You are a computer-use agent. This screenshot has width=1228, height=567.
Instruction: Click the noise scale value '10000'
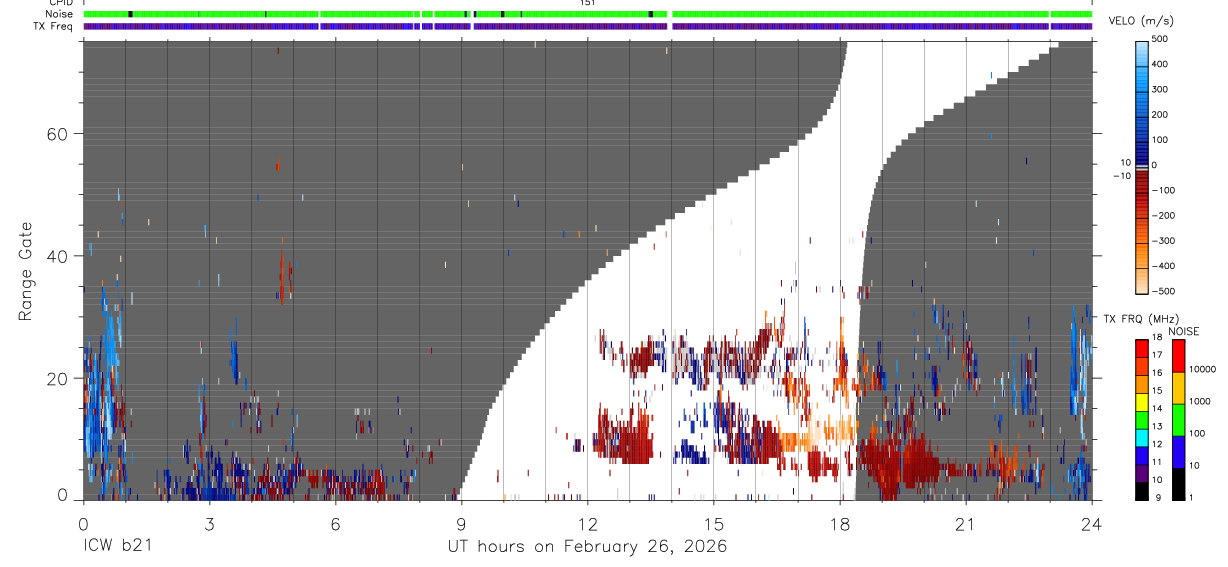pyautogui.click(x=1201, y=368)
